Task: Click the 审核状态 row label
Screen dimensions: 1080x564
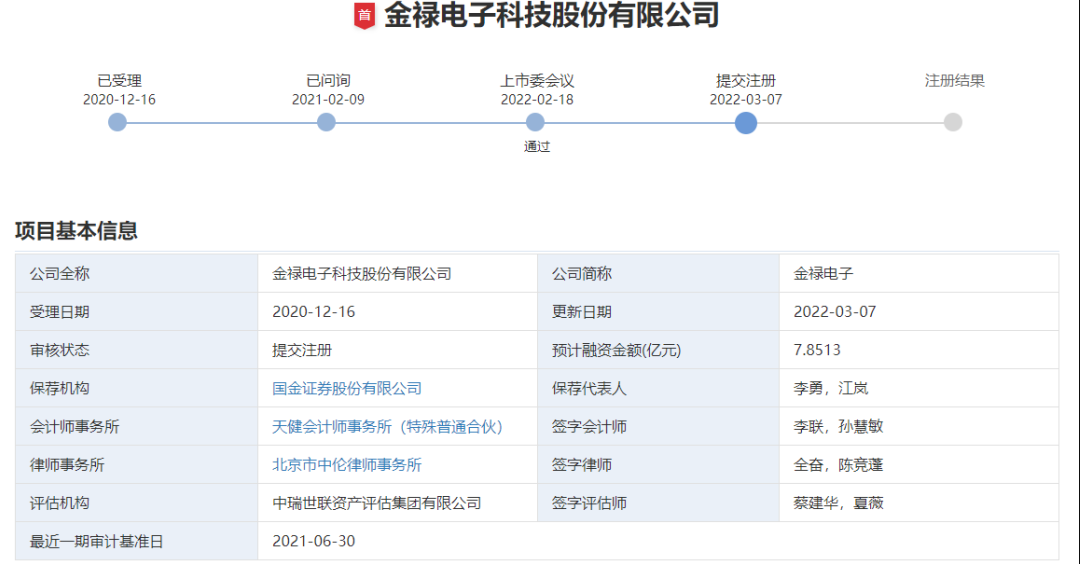Action: click(60, 350)
